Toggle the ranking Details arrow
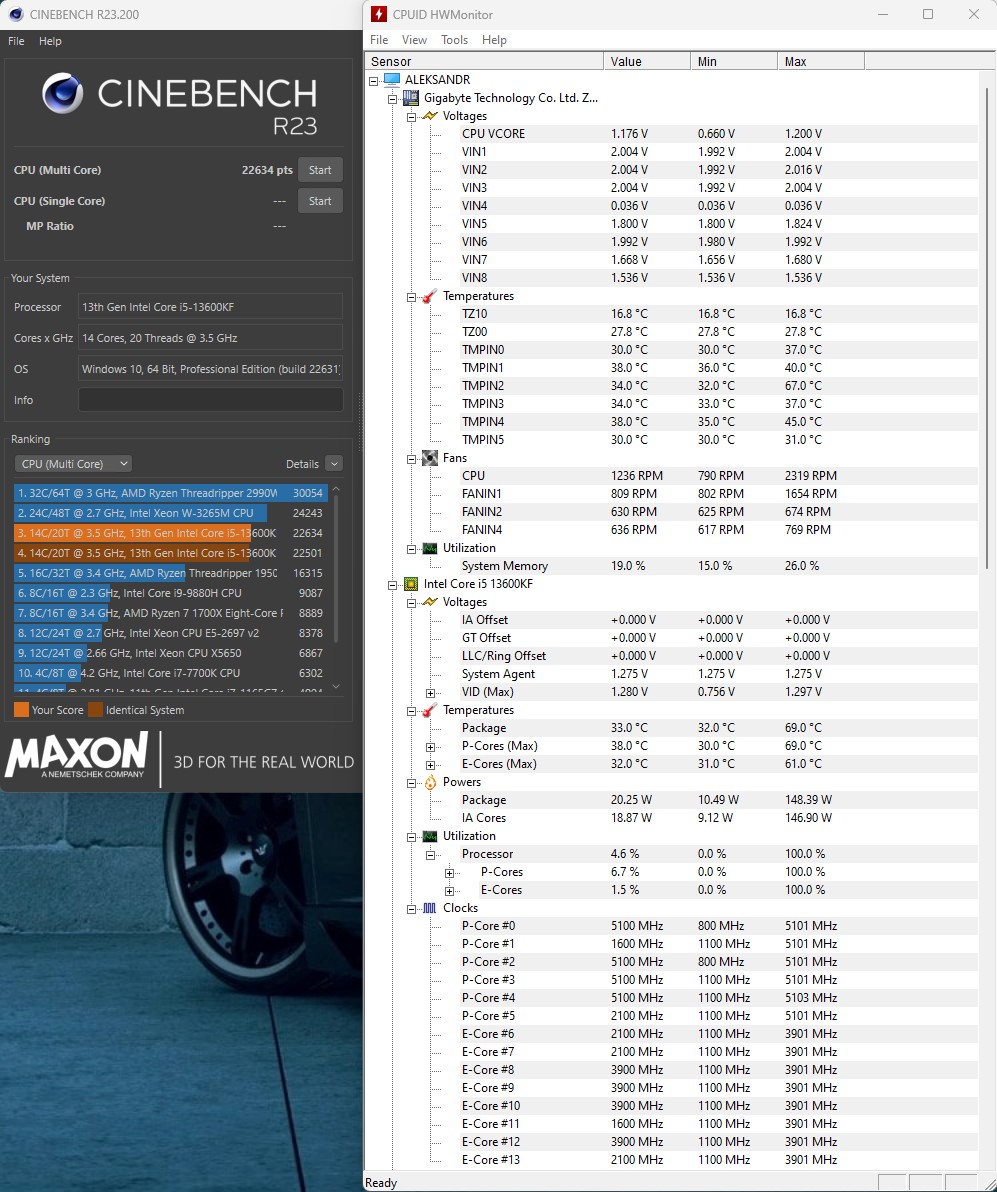 334,464
